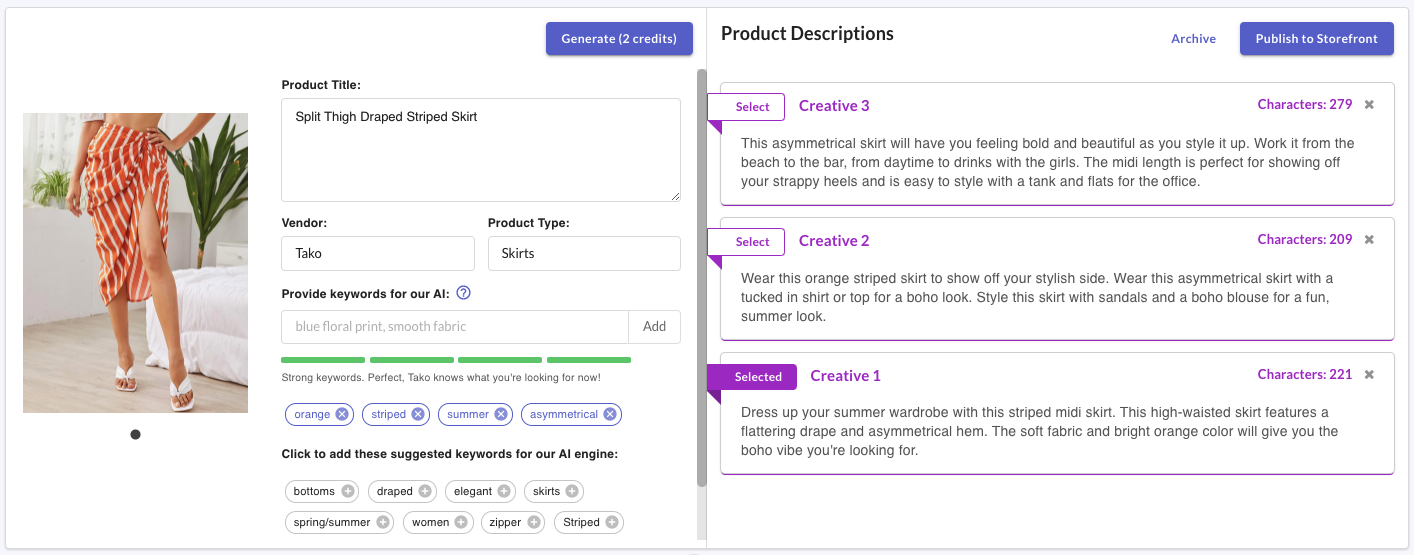Focus the Product Type field Skirts
This screenshot has height=555, width=1414.
(584, 254)
